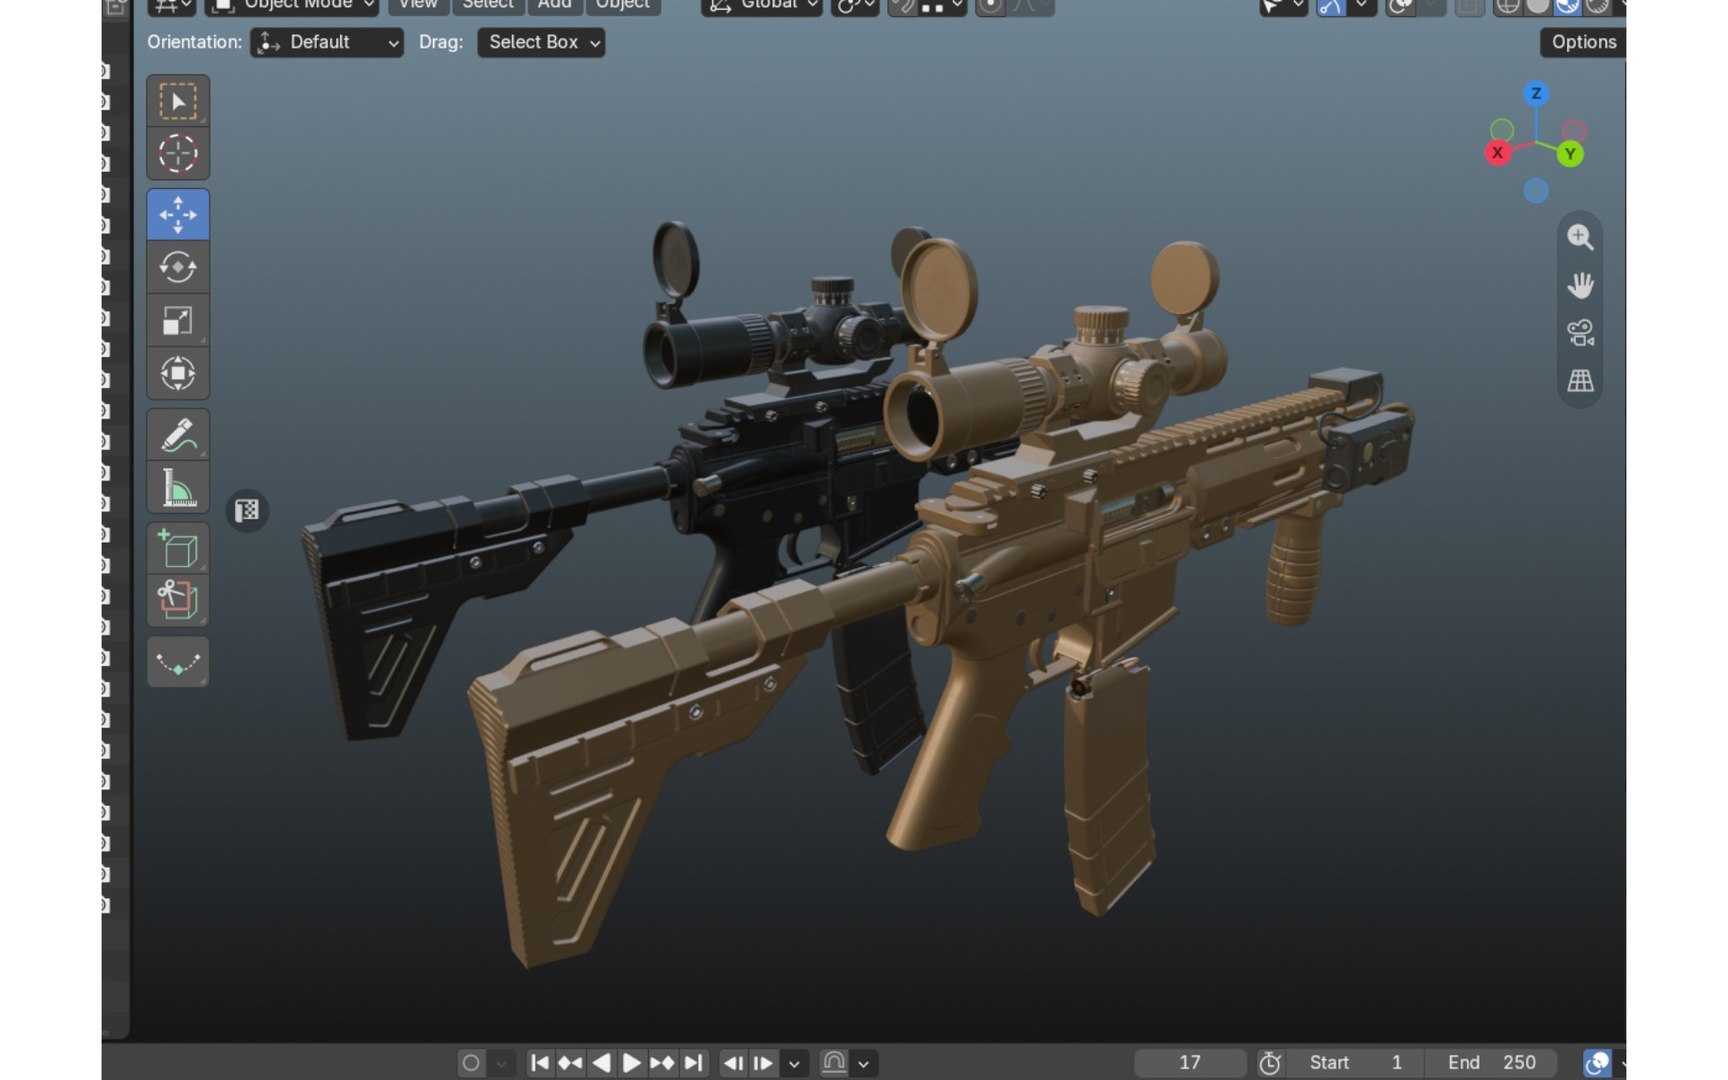Screen dimensions: 1728x1080
Task: Enable wireframe viewport shading
Action: [1508, 7]
